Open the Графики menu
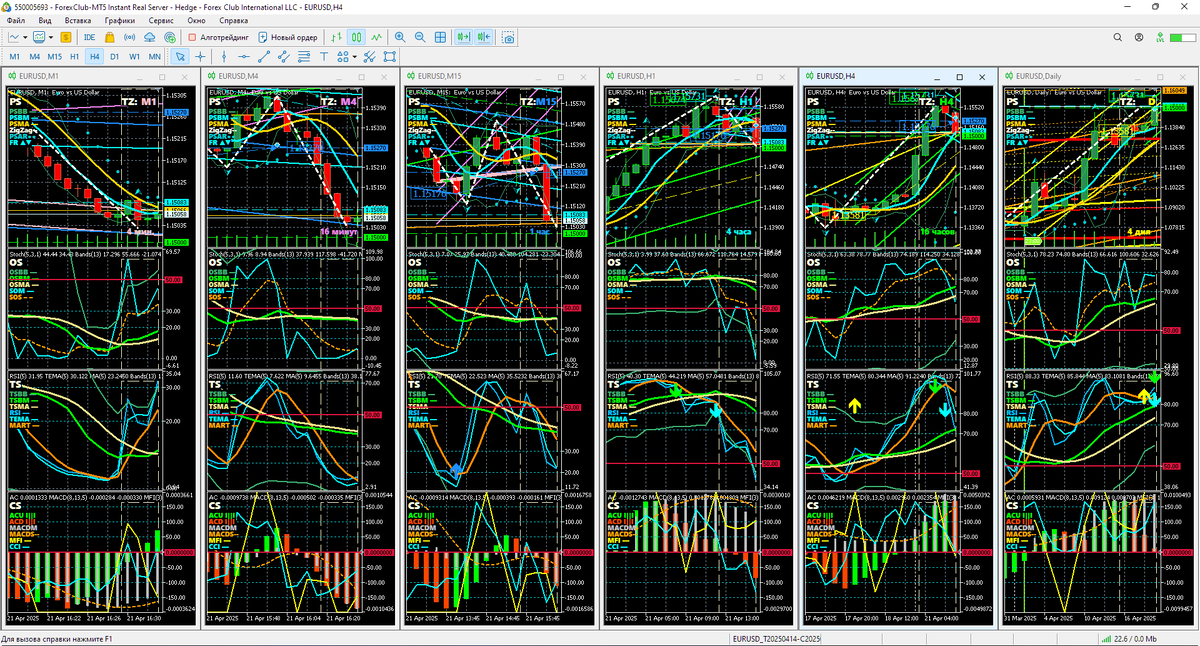 120,20
